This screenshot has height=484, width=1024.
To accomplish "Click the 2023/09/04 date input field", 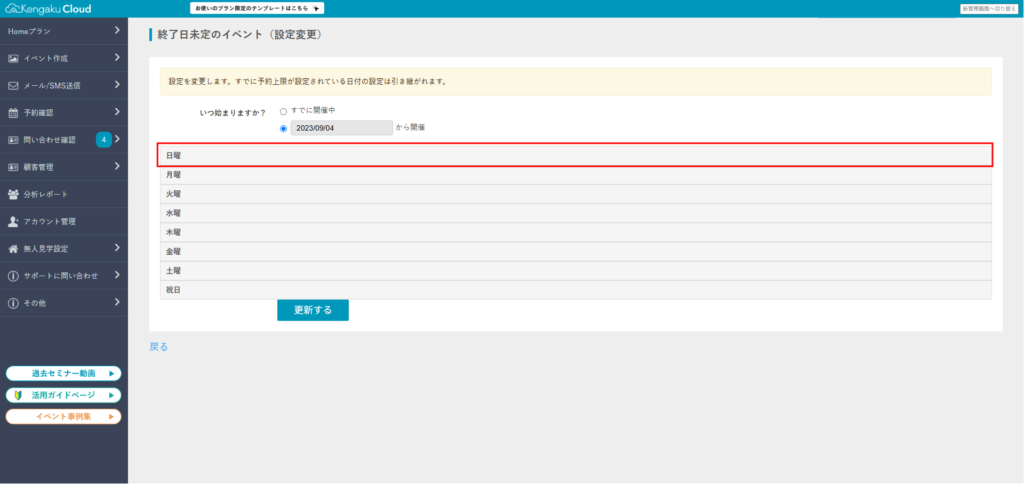I will [x=342, y=128].
